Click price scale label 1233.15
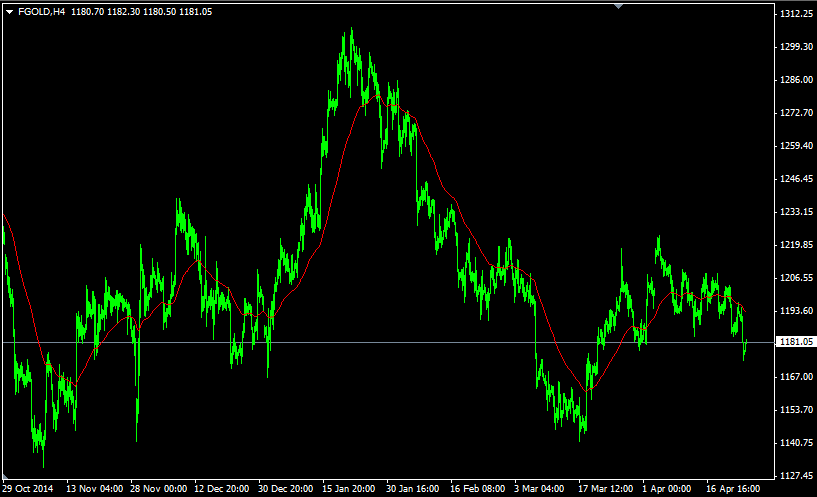 796,212
